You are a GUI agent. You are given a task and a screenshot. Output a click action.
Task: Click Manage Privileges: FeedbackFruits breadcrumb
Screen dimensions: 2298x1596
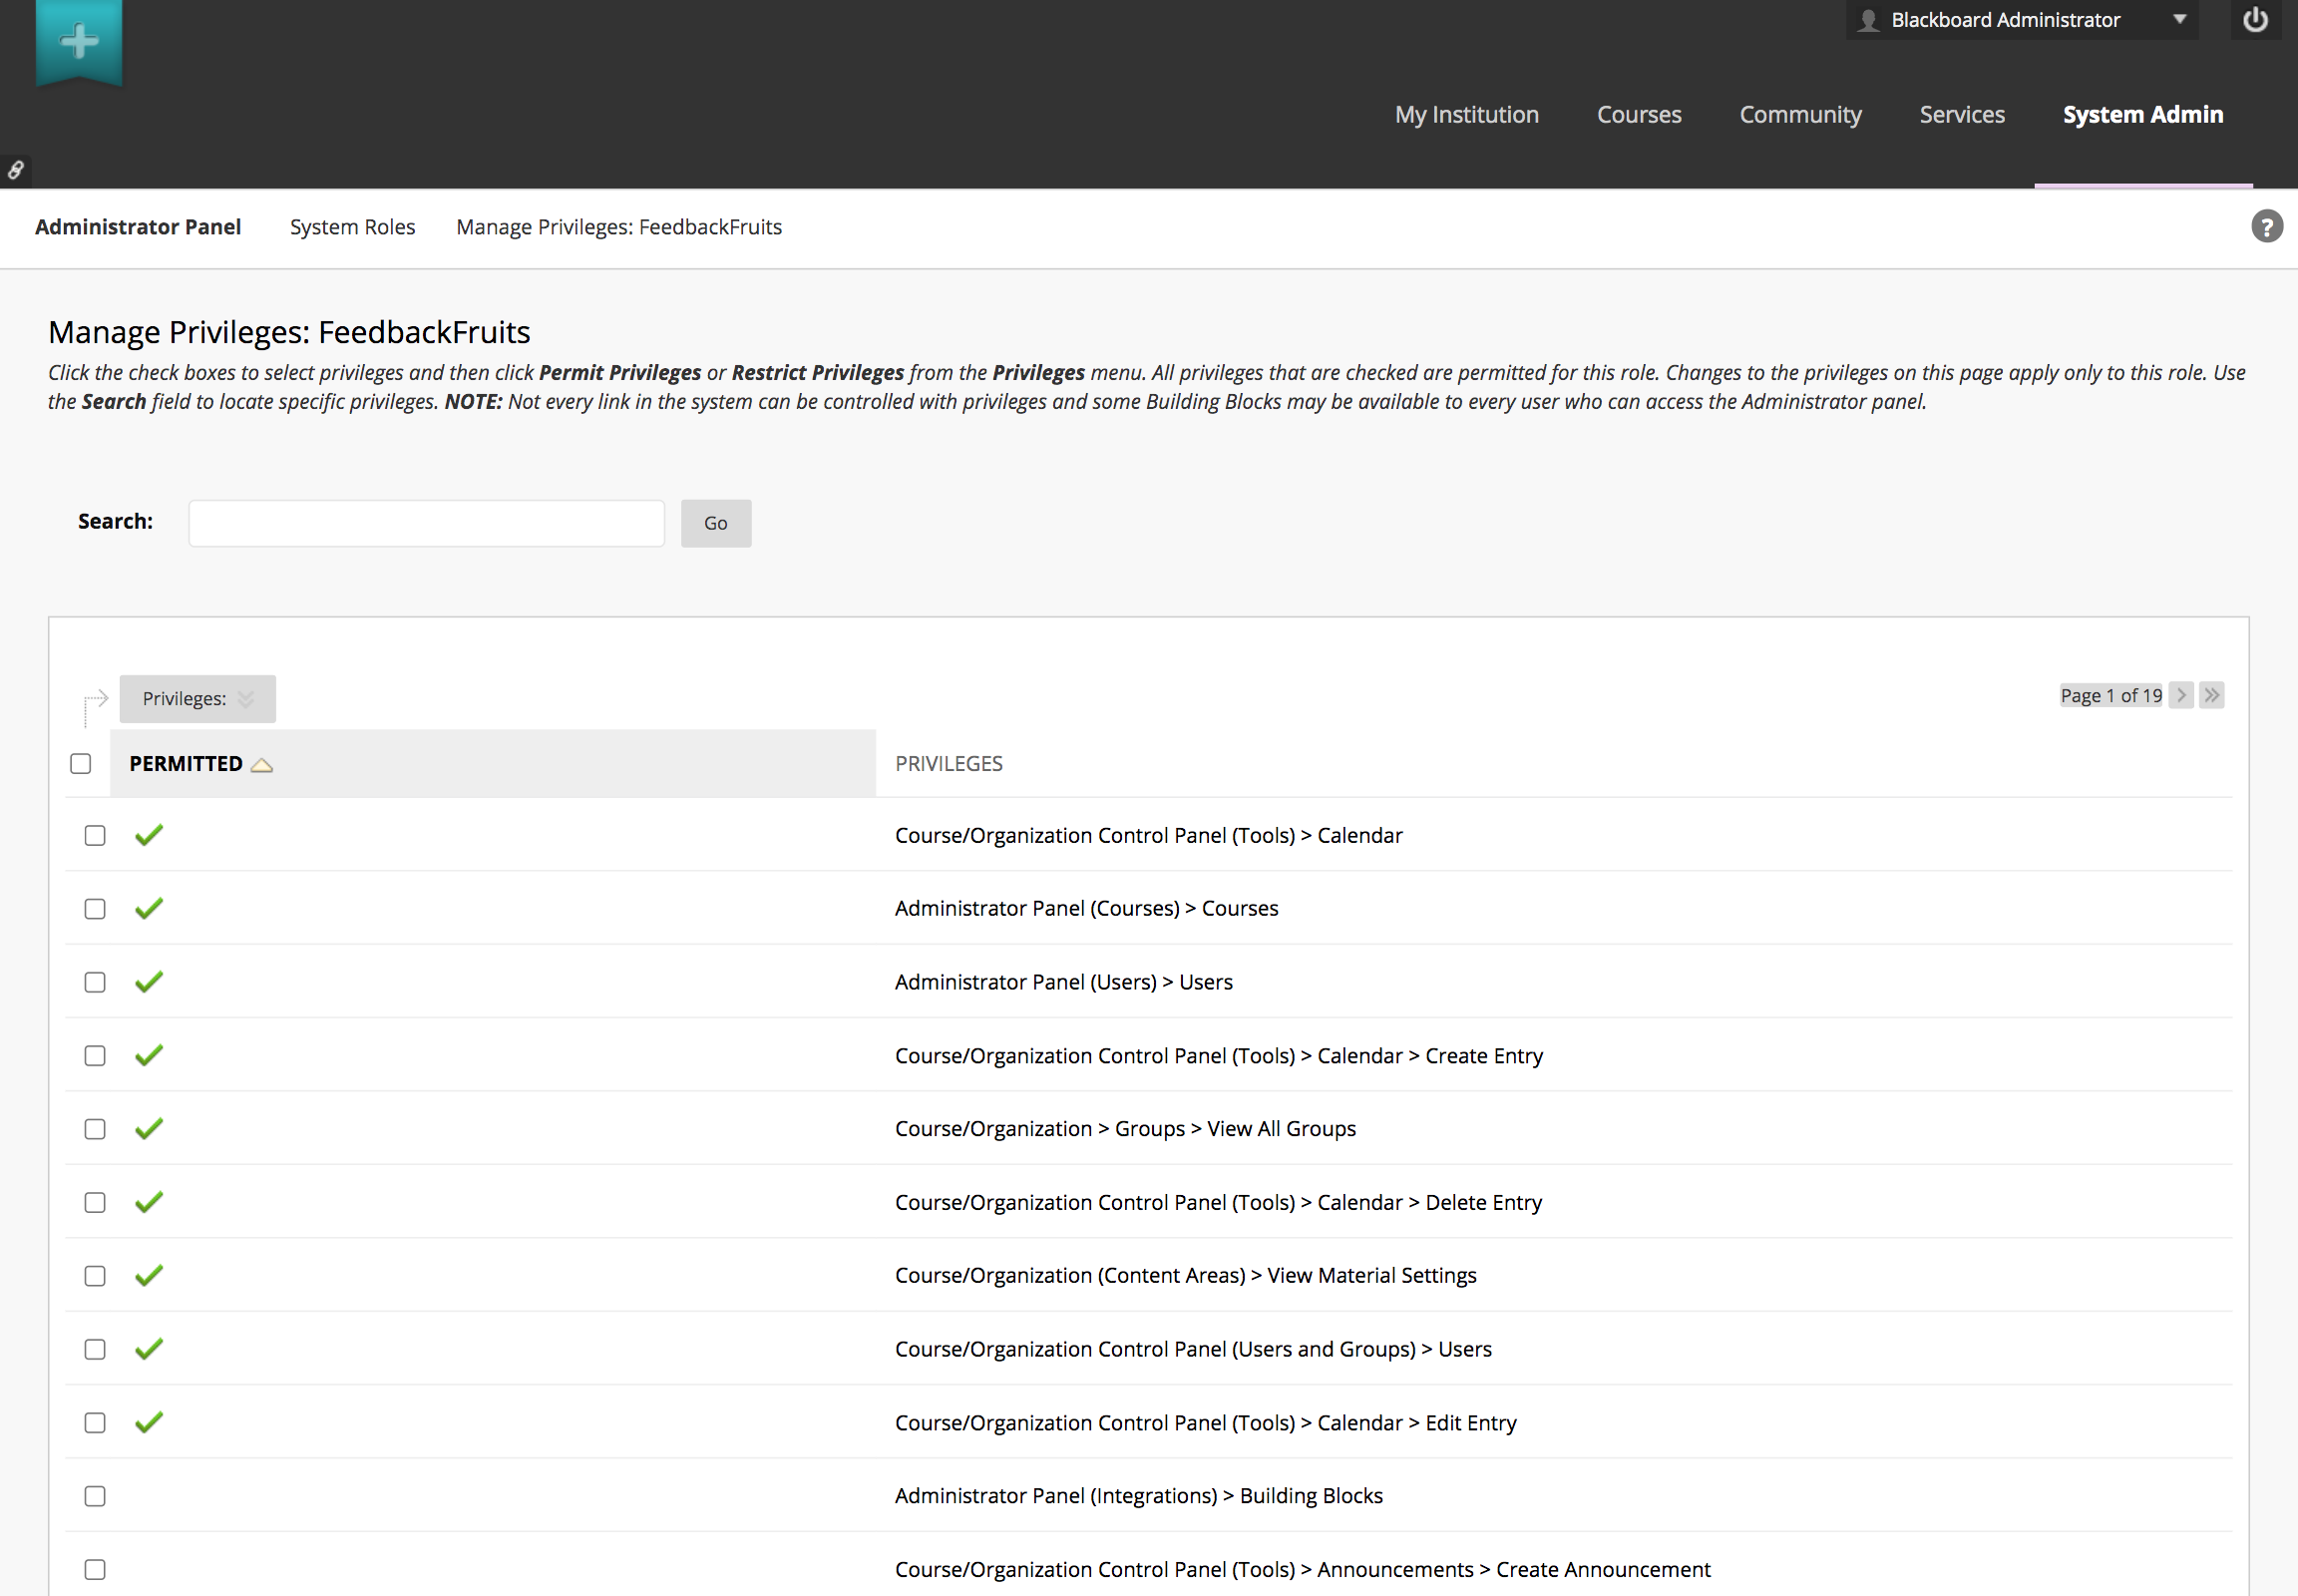(x=619, y=227)
